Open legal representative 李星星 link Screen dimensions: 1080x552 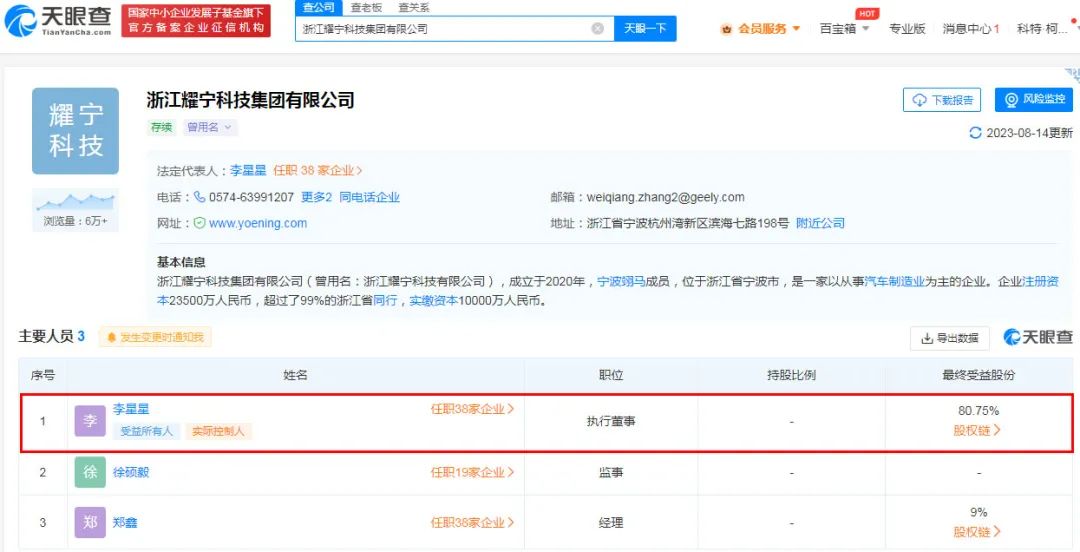click(248, 170)
